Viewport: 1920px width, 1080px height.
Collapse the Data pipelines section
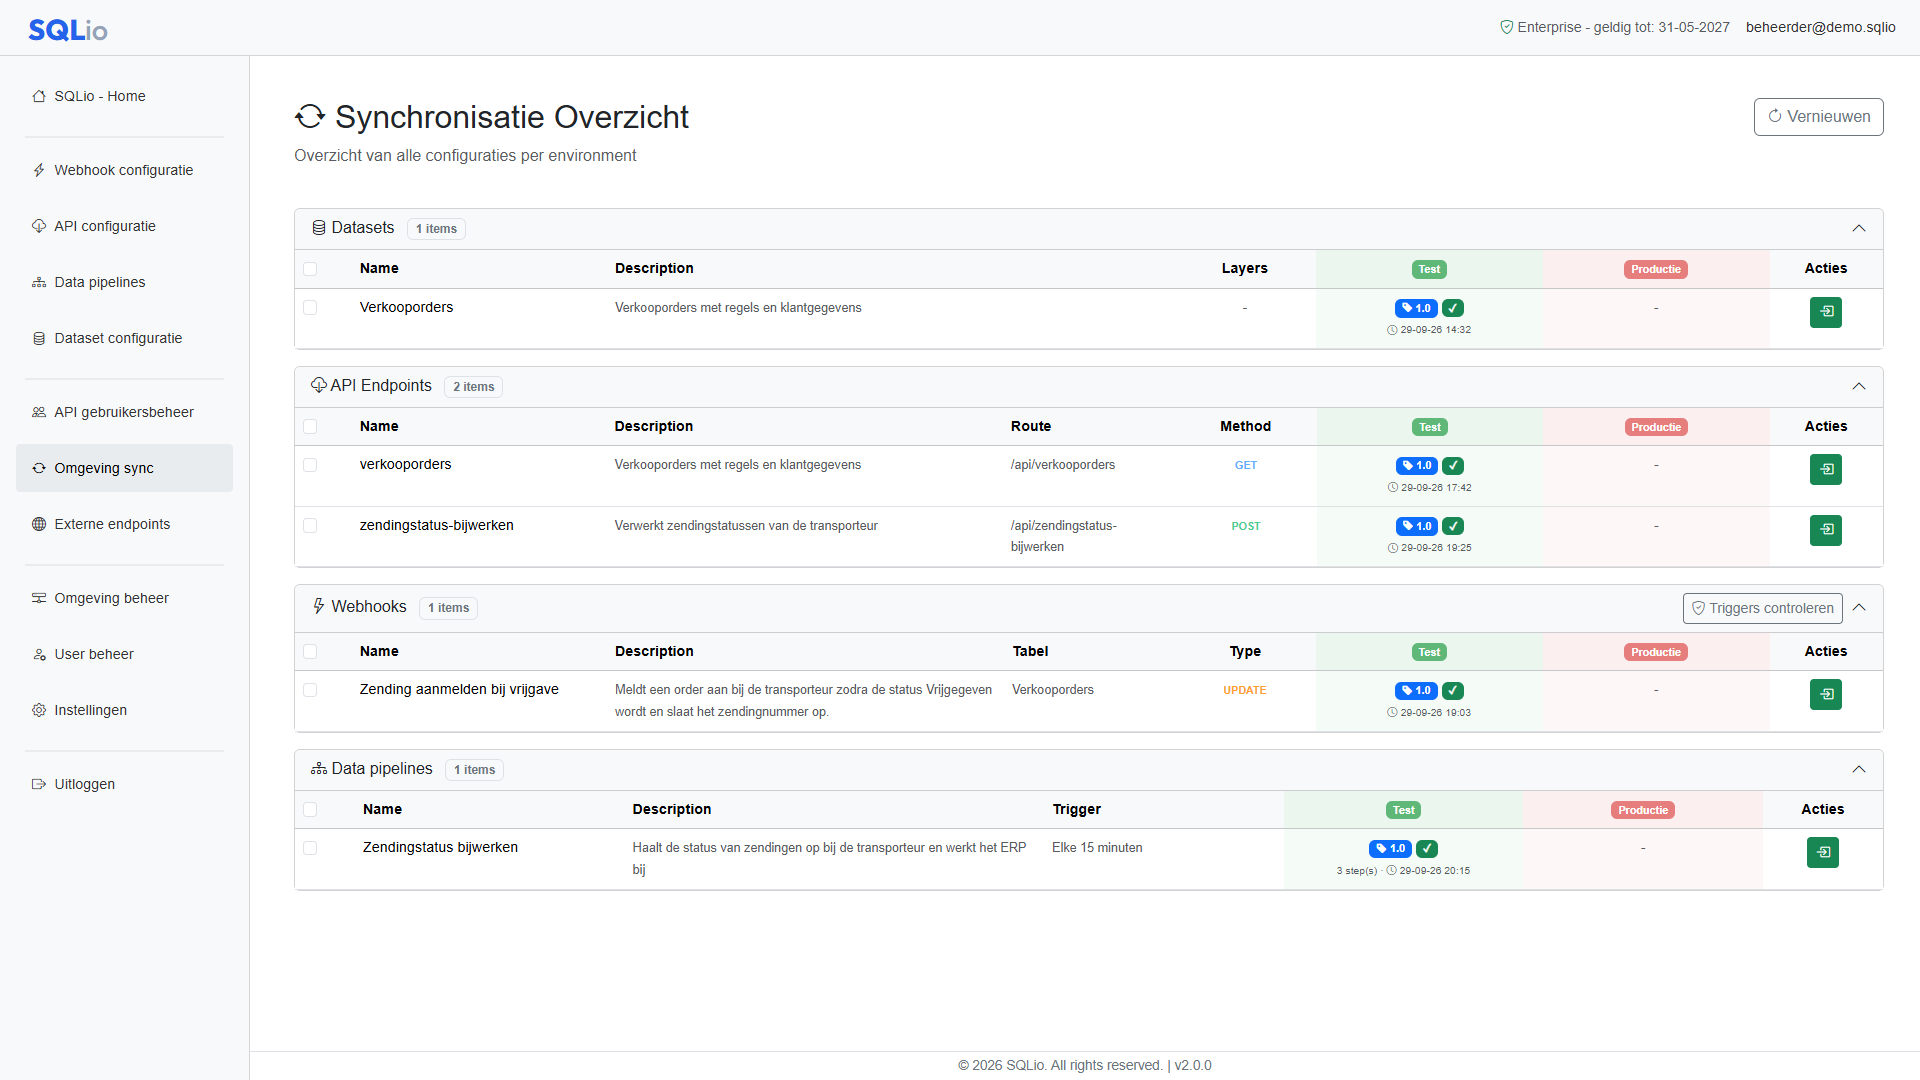click(1859, 770)
